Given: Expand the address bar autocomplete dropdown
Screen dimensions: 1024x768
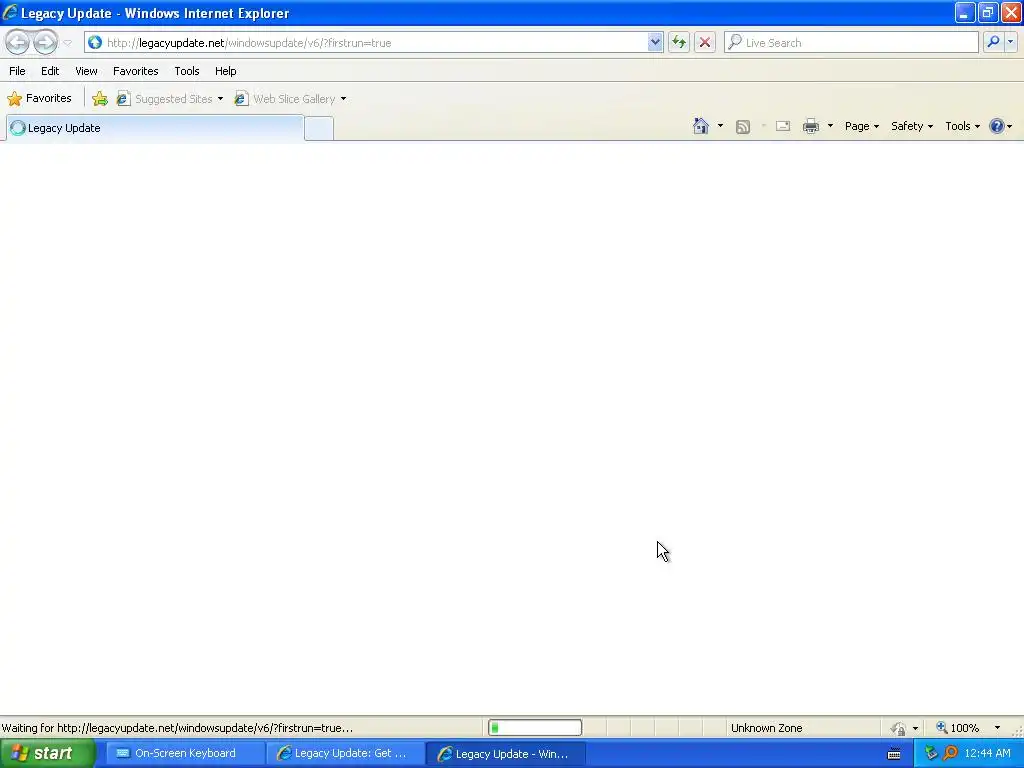Looking at the screenshot, I should coord(655,42).
